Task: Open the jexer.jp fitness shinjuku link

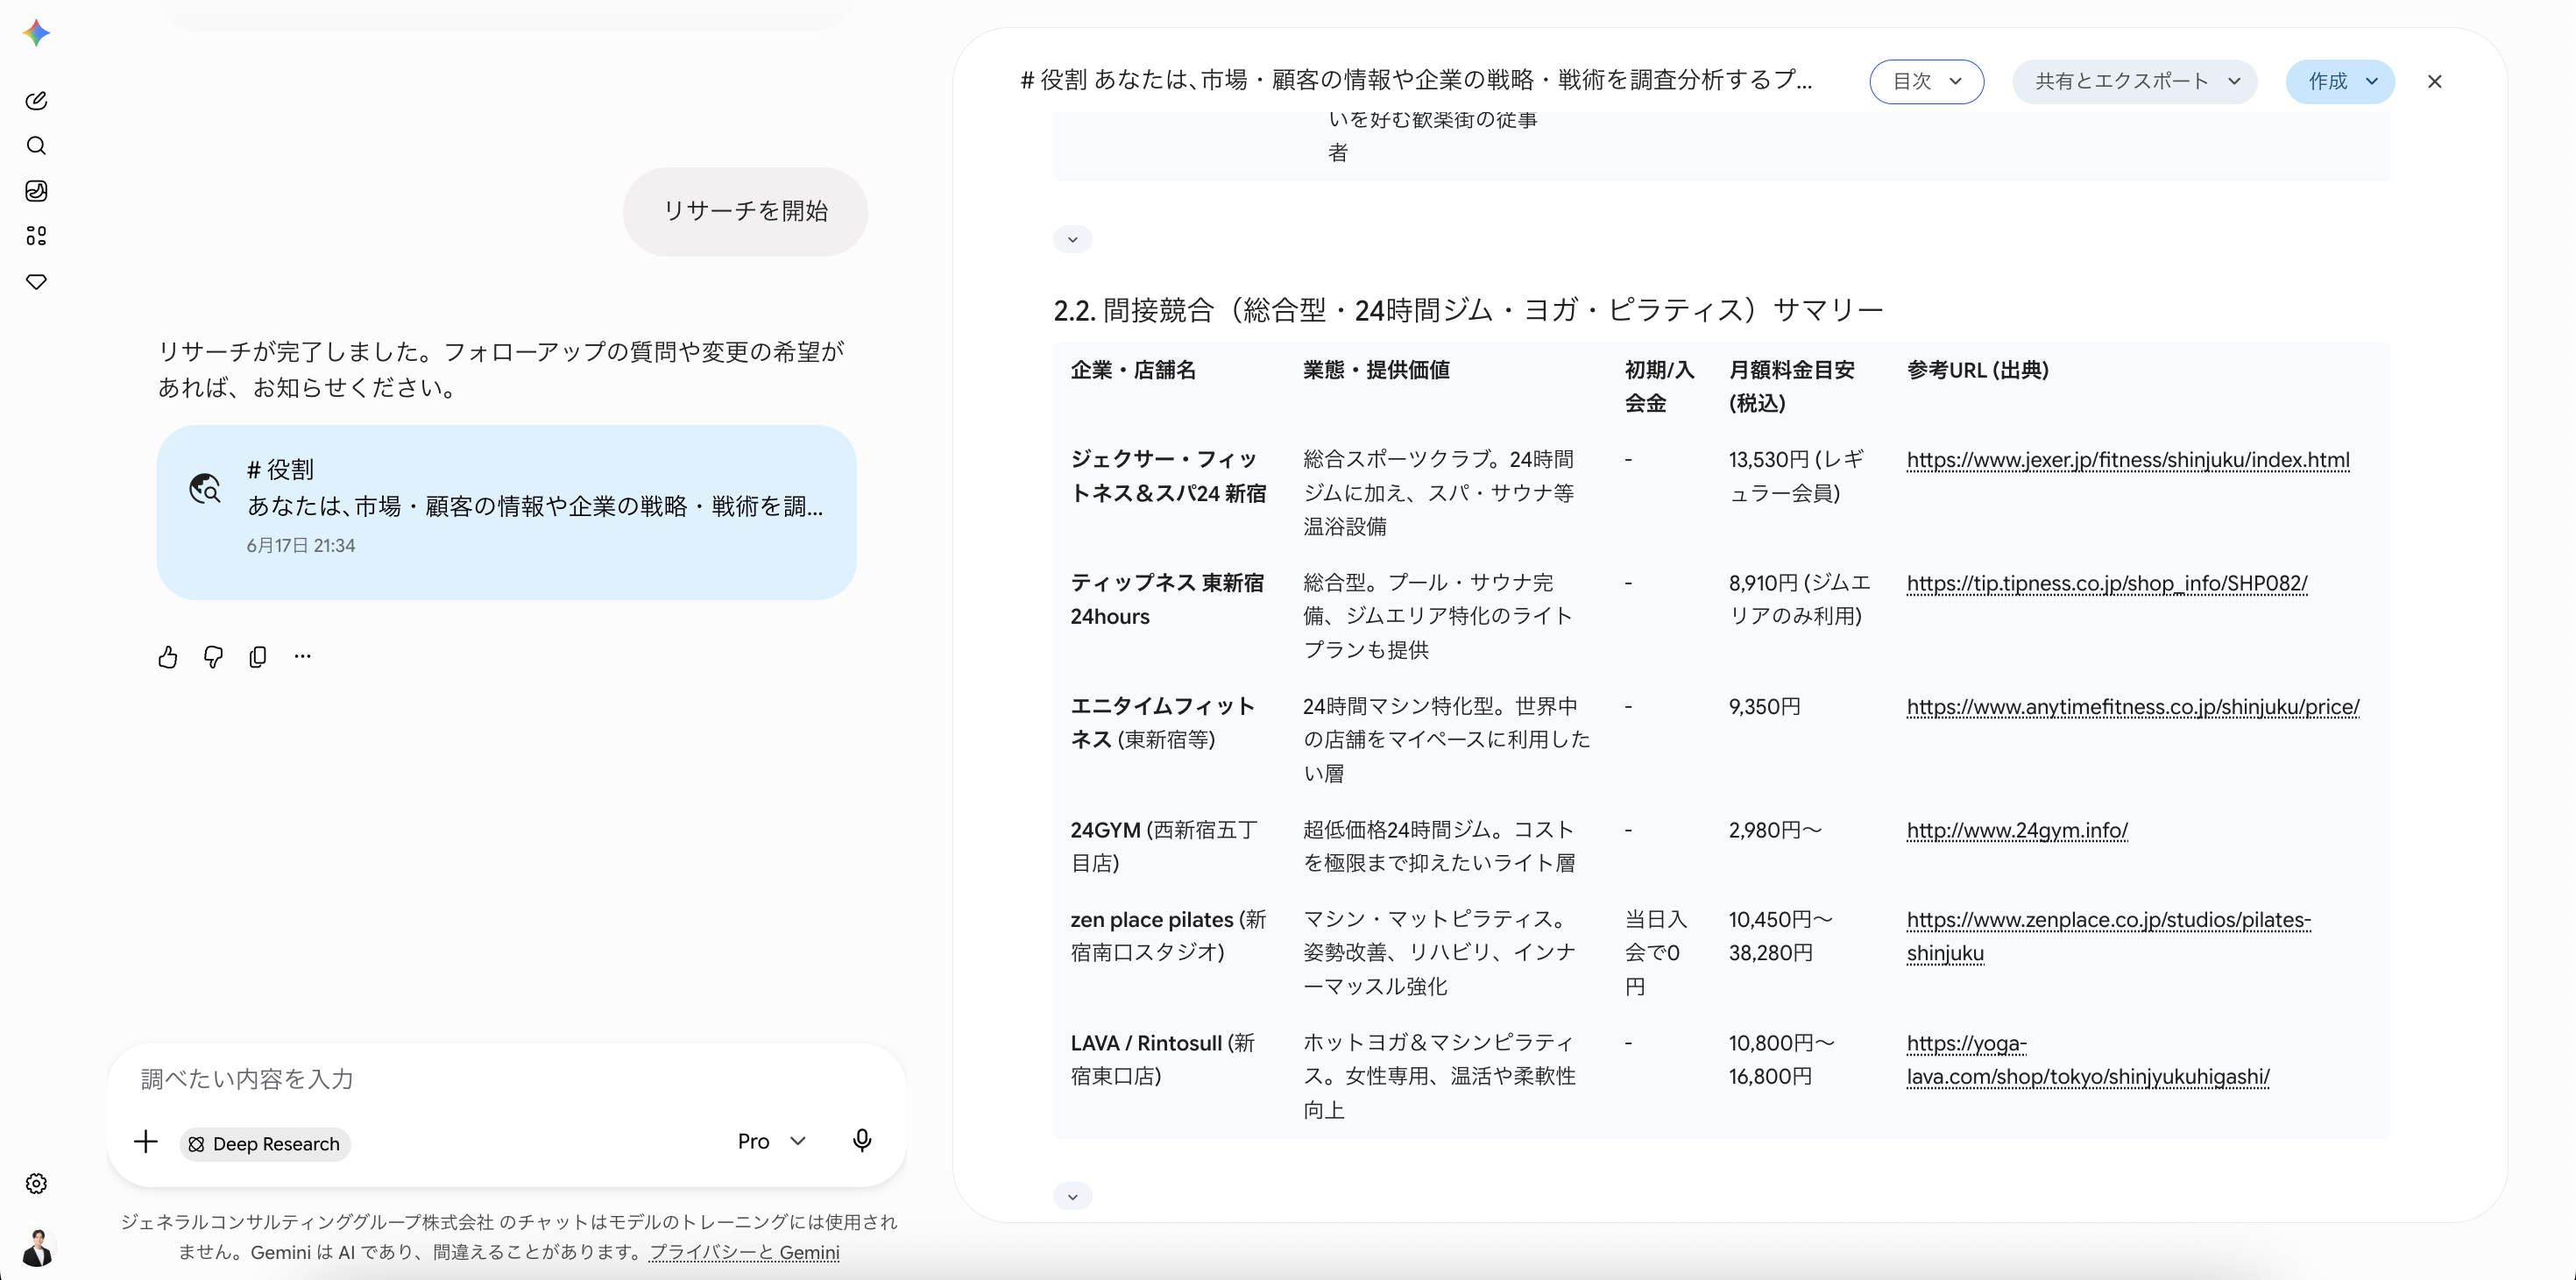Action: coord(2128,460)
